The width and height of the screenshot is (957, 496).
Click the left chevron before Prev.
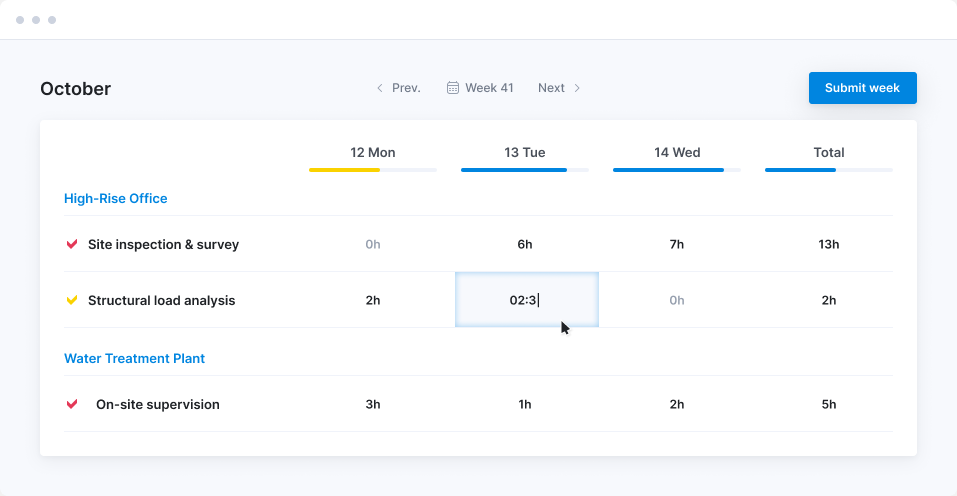pyautogui.click(x=380, y=88)
